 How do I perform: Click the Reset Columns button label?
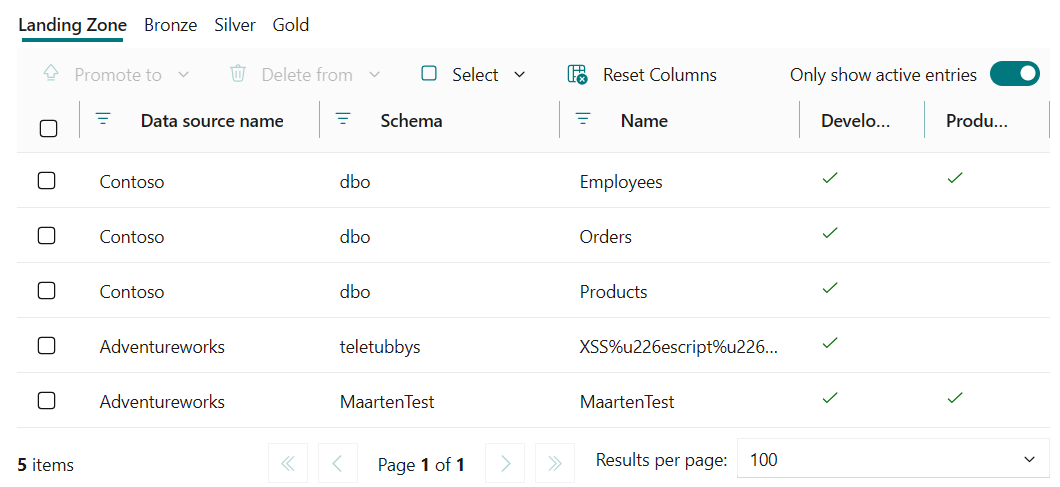click(660, 74)
